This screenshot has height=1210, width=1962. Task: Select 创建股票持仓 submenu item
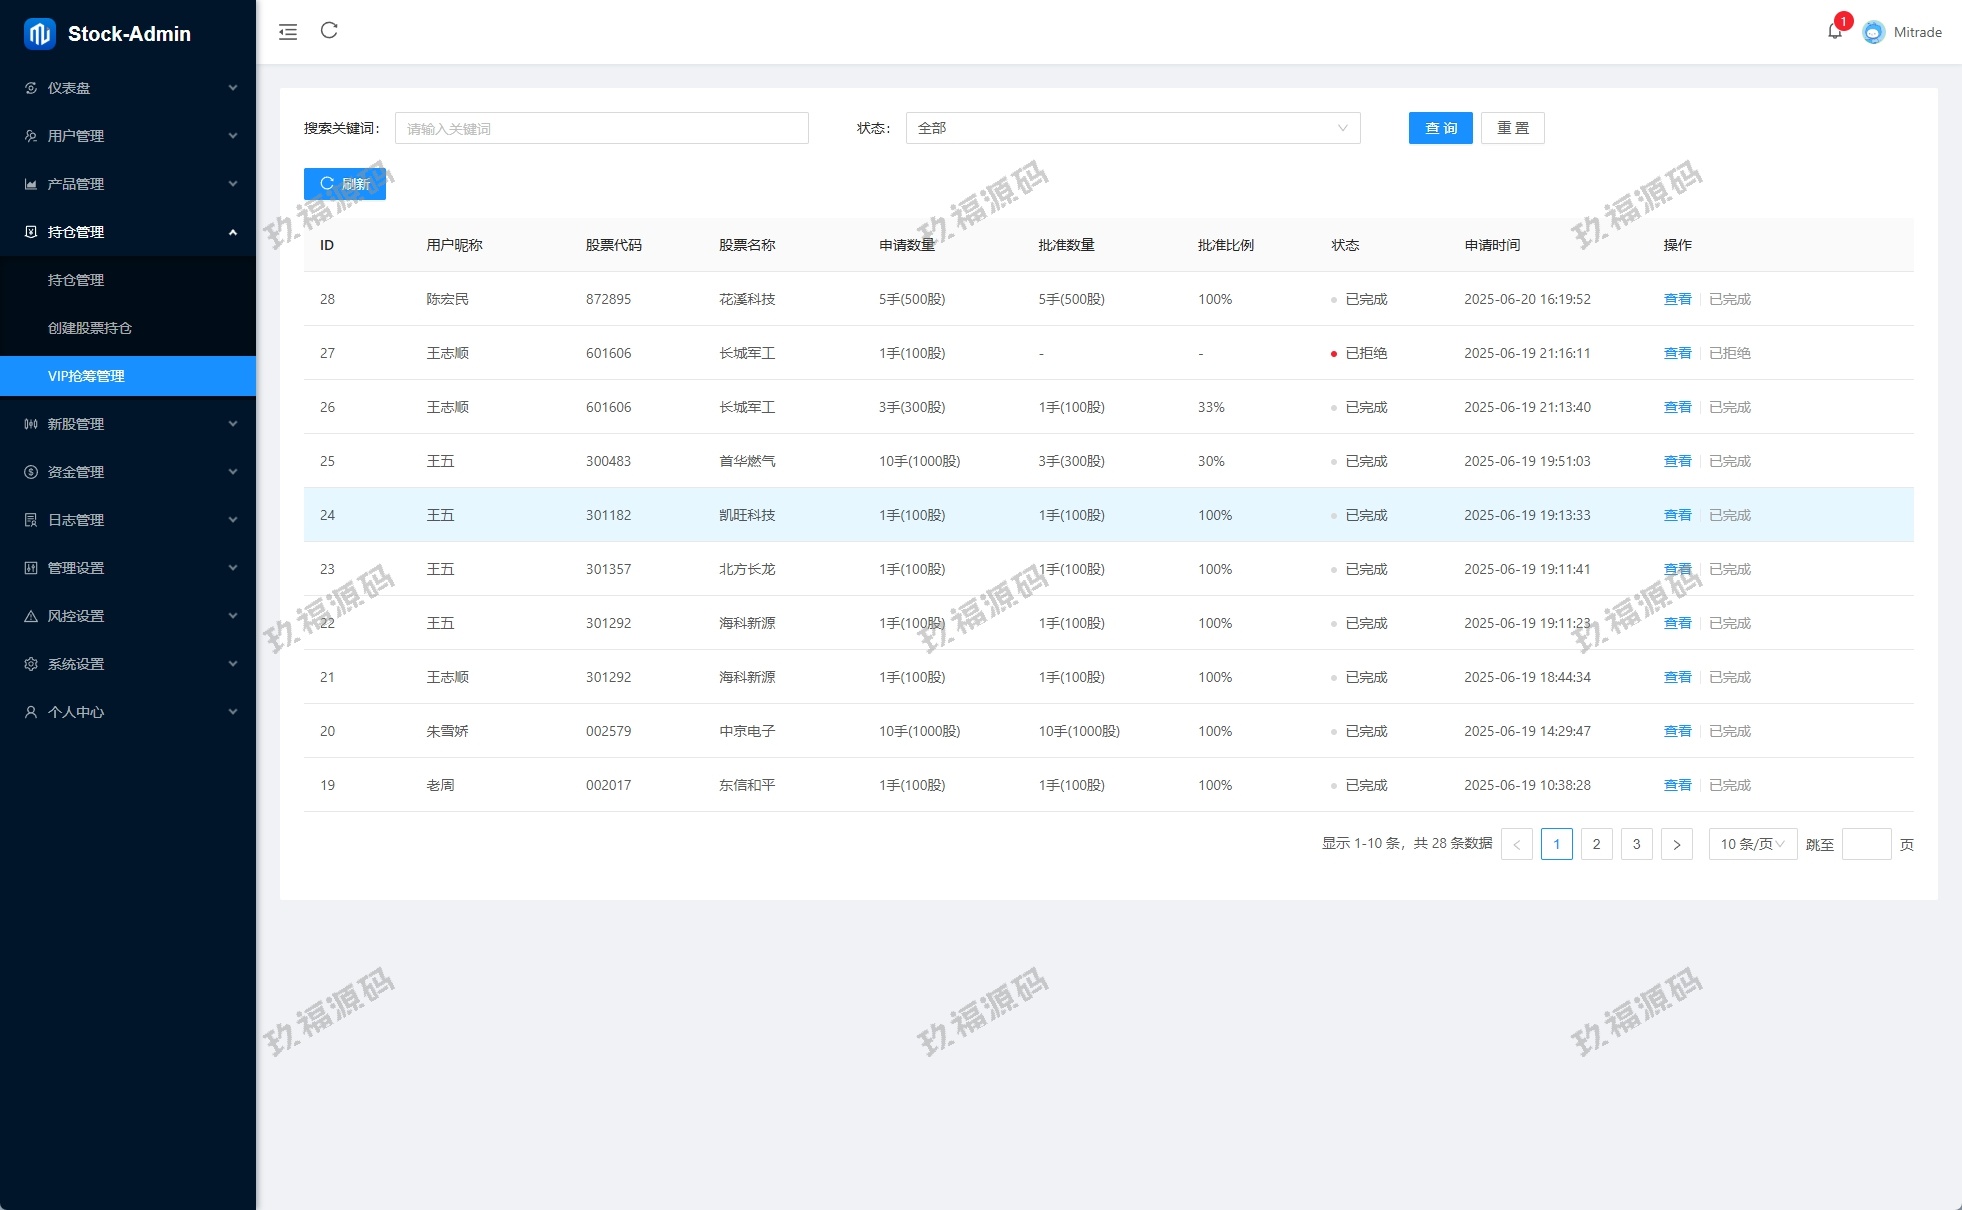click(90, 328)
